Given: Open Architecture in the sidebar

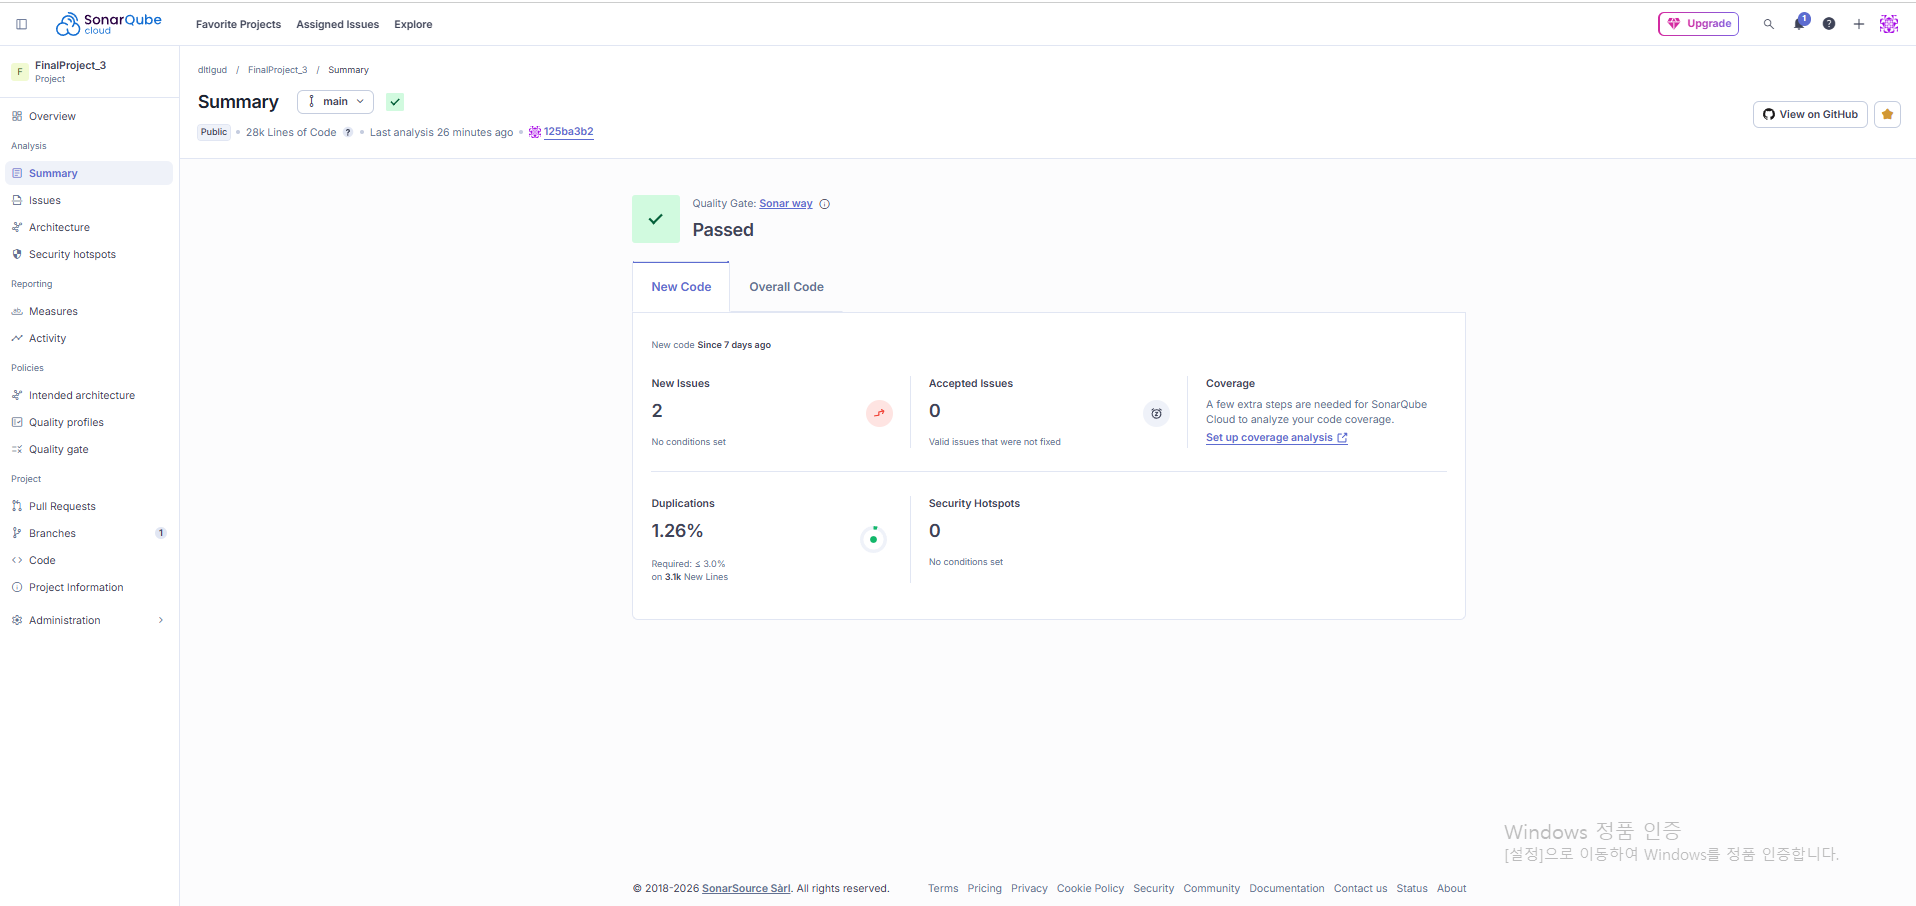Looking at the screenshot, I should tap(88, 227).
